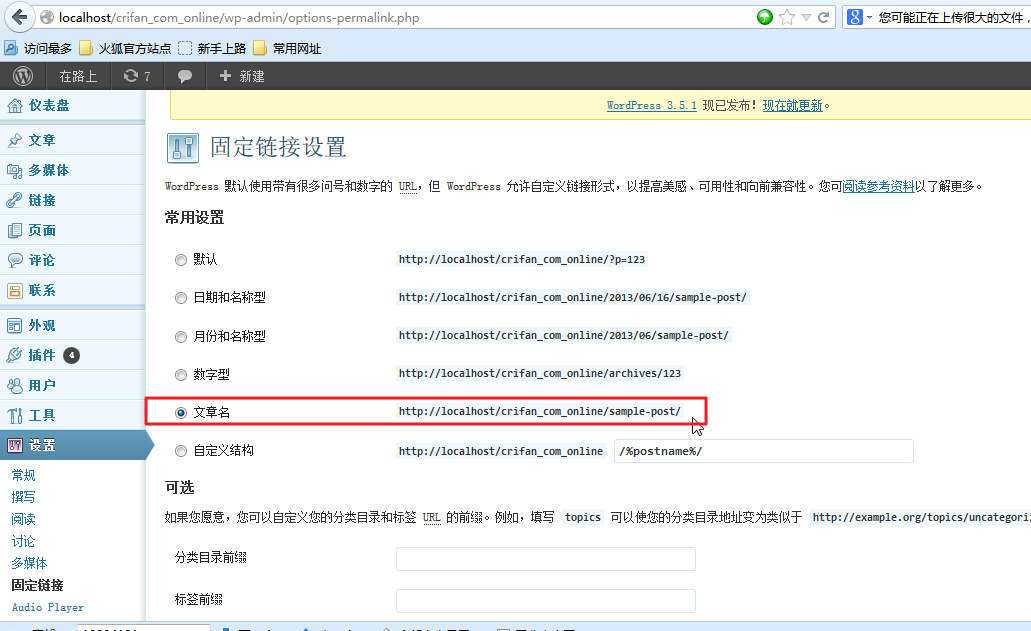This screenshot has height=631, width=1031.
Task: Select the 日期和名称型 radio button
Action: (x=181, y=298)
